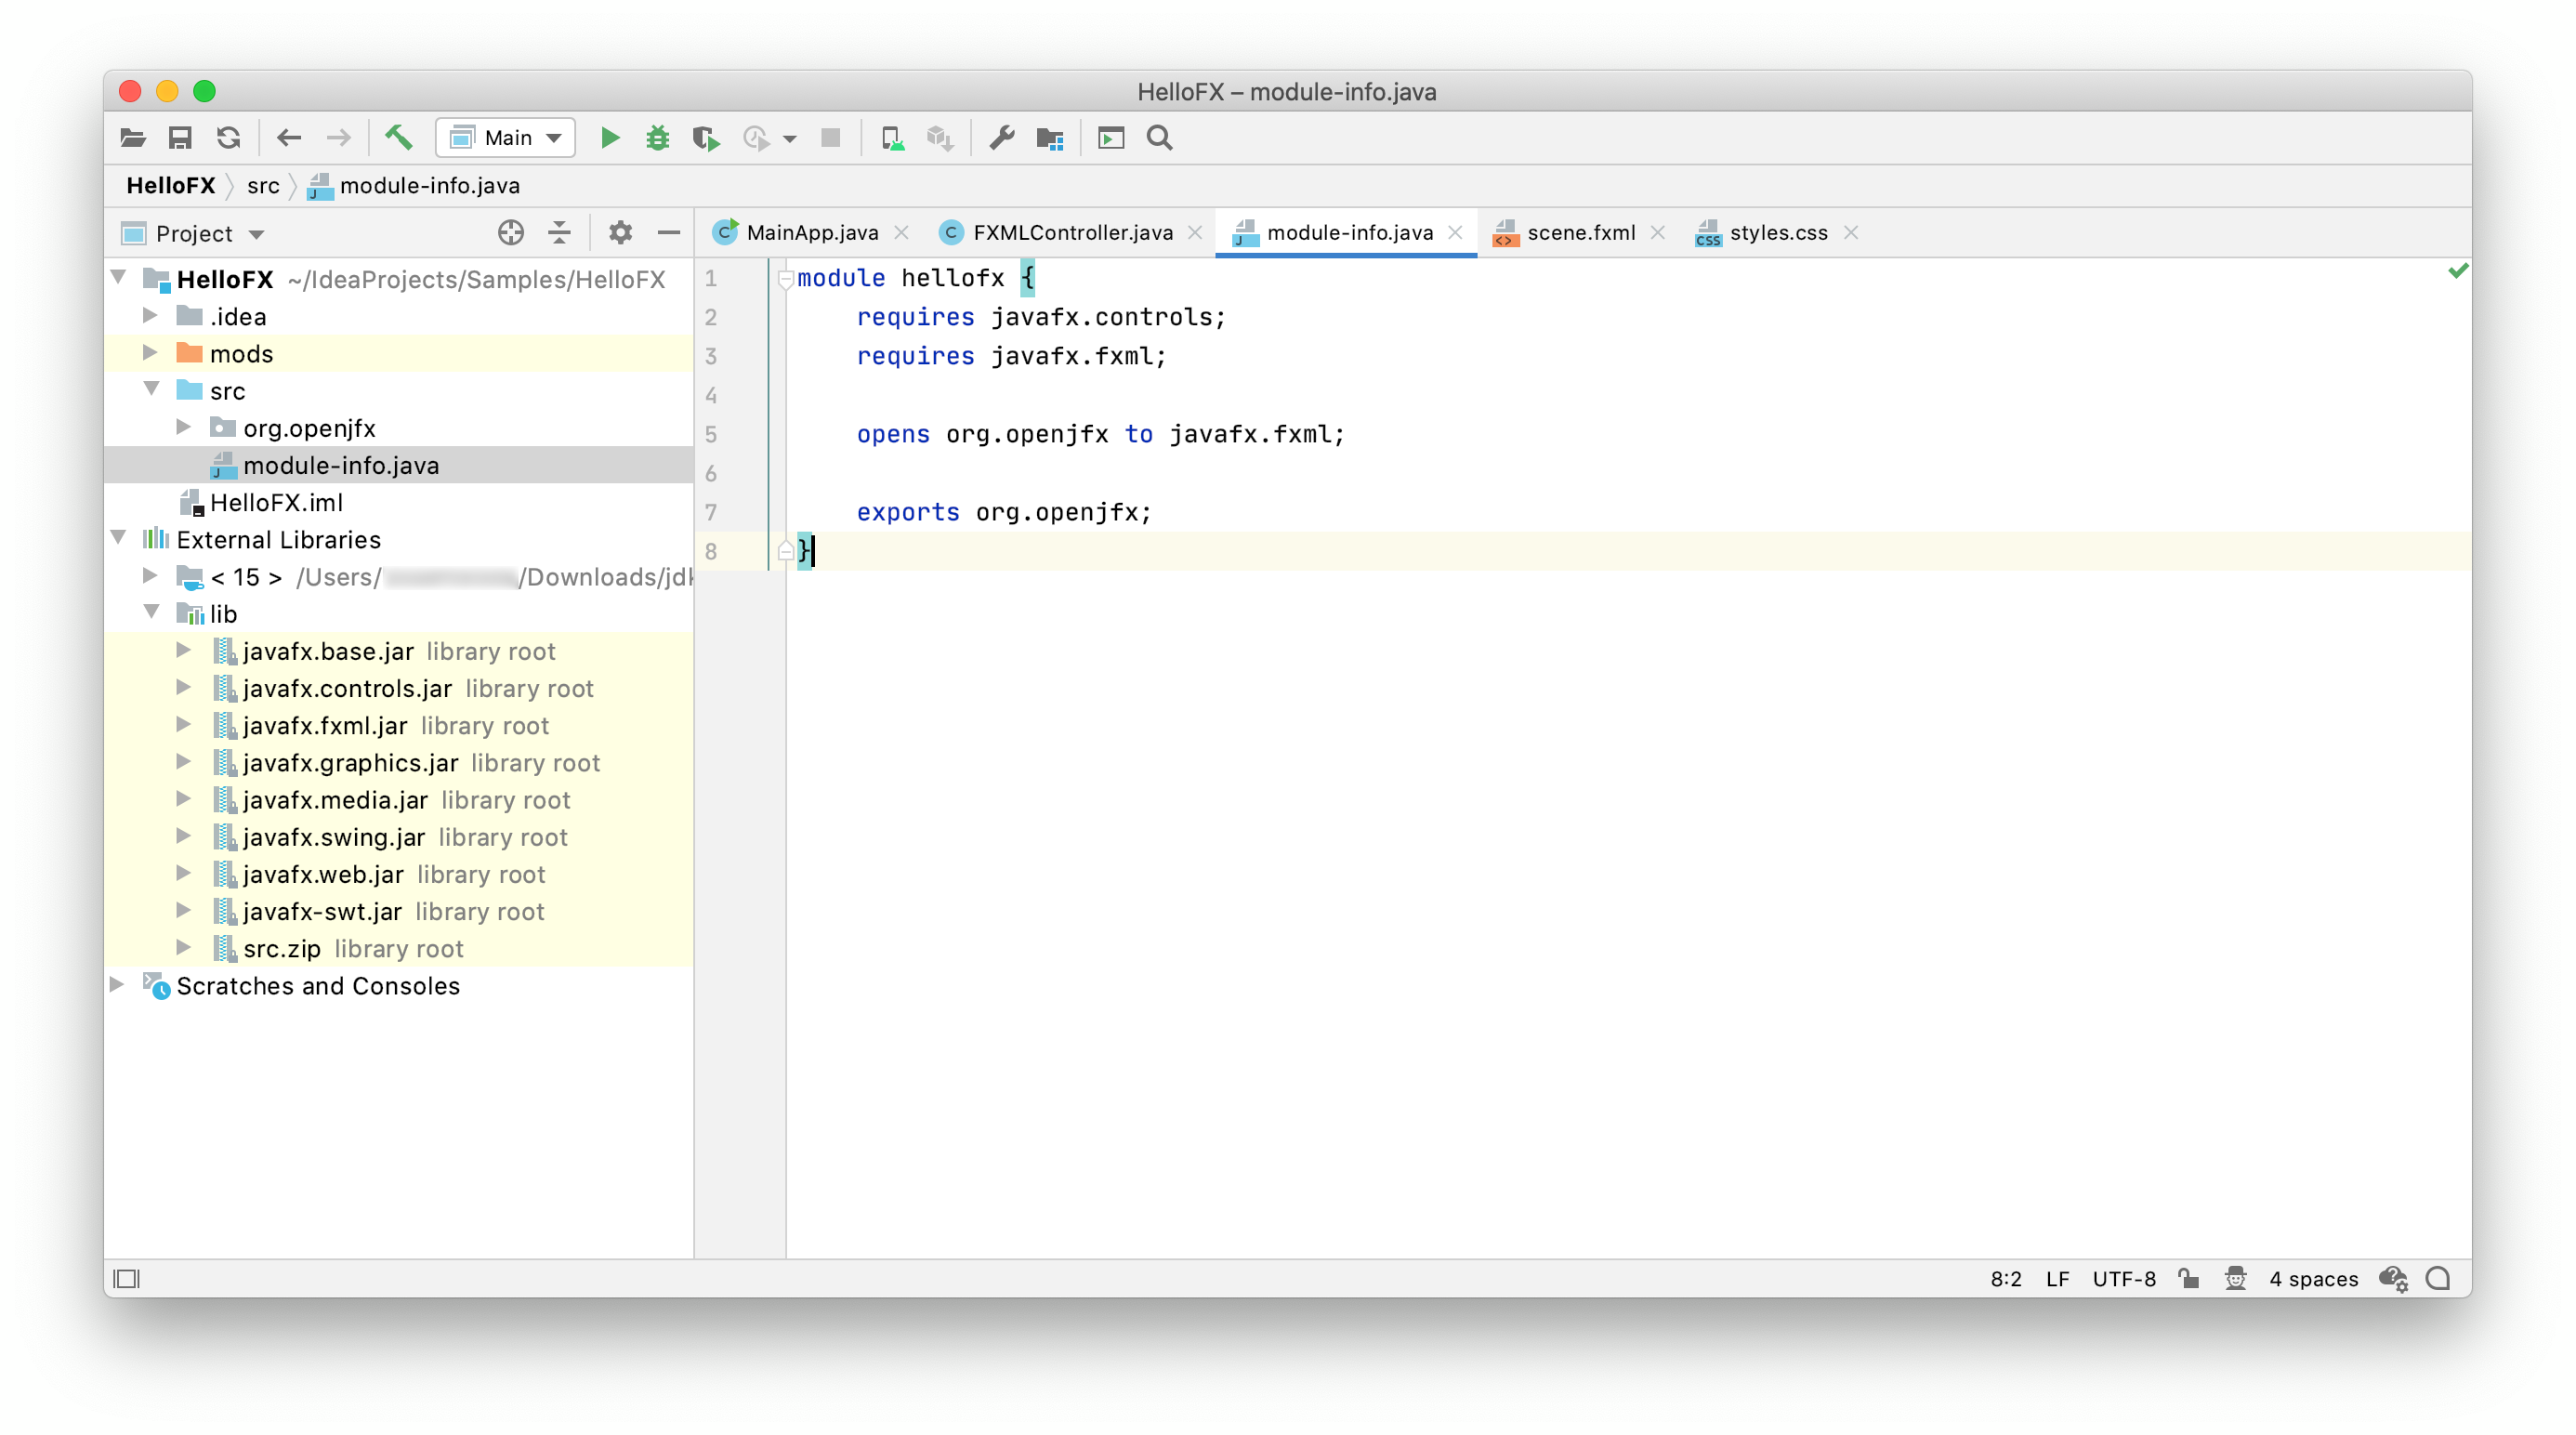Switch to the scene.fxml tab
Image resolution: width=2576 pixels, height=1435 pixels.
1579,233
